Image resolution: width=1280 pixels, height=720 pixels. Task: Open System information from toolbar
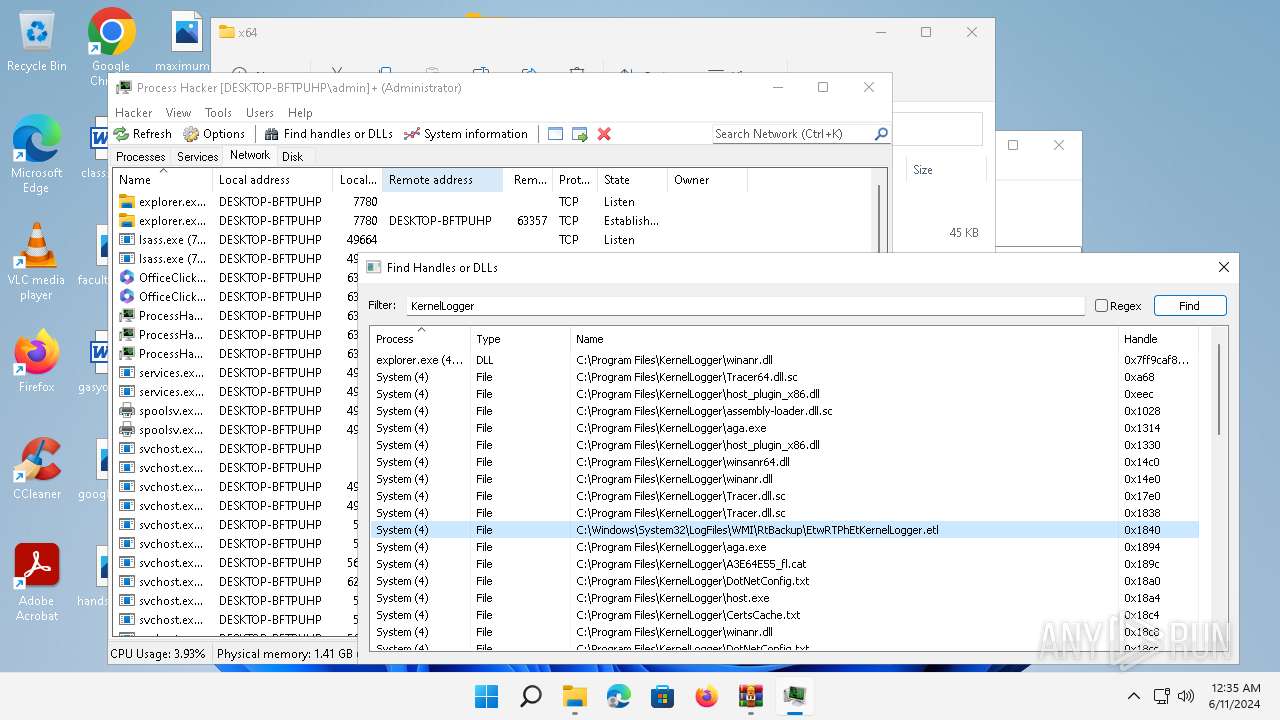pos(466,133)
